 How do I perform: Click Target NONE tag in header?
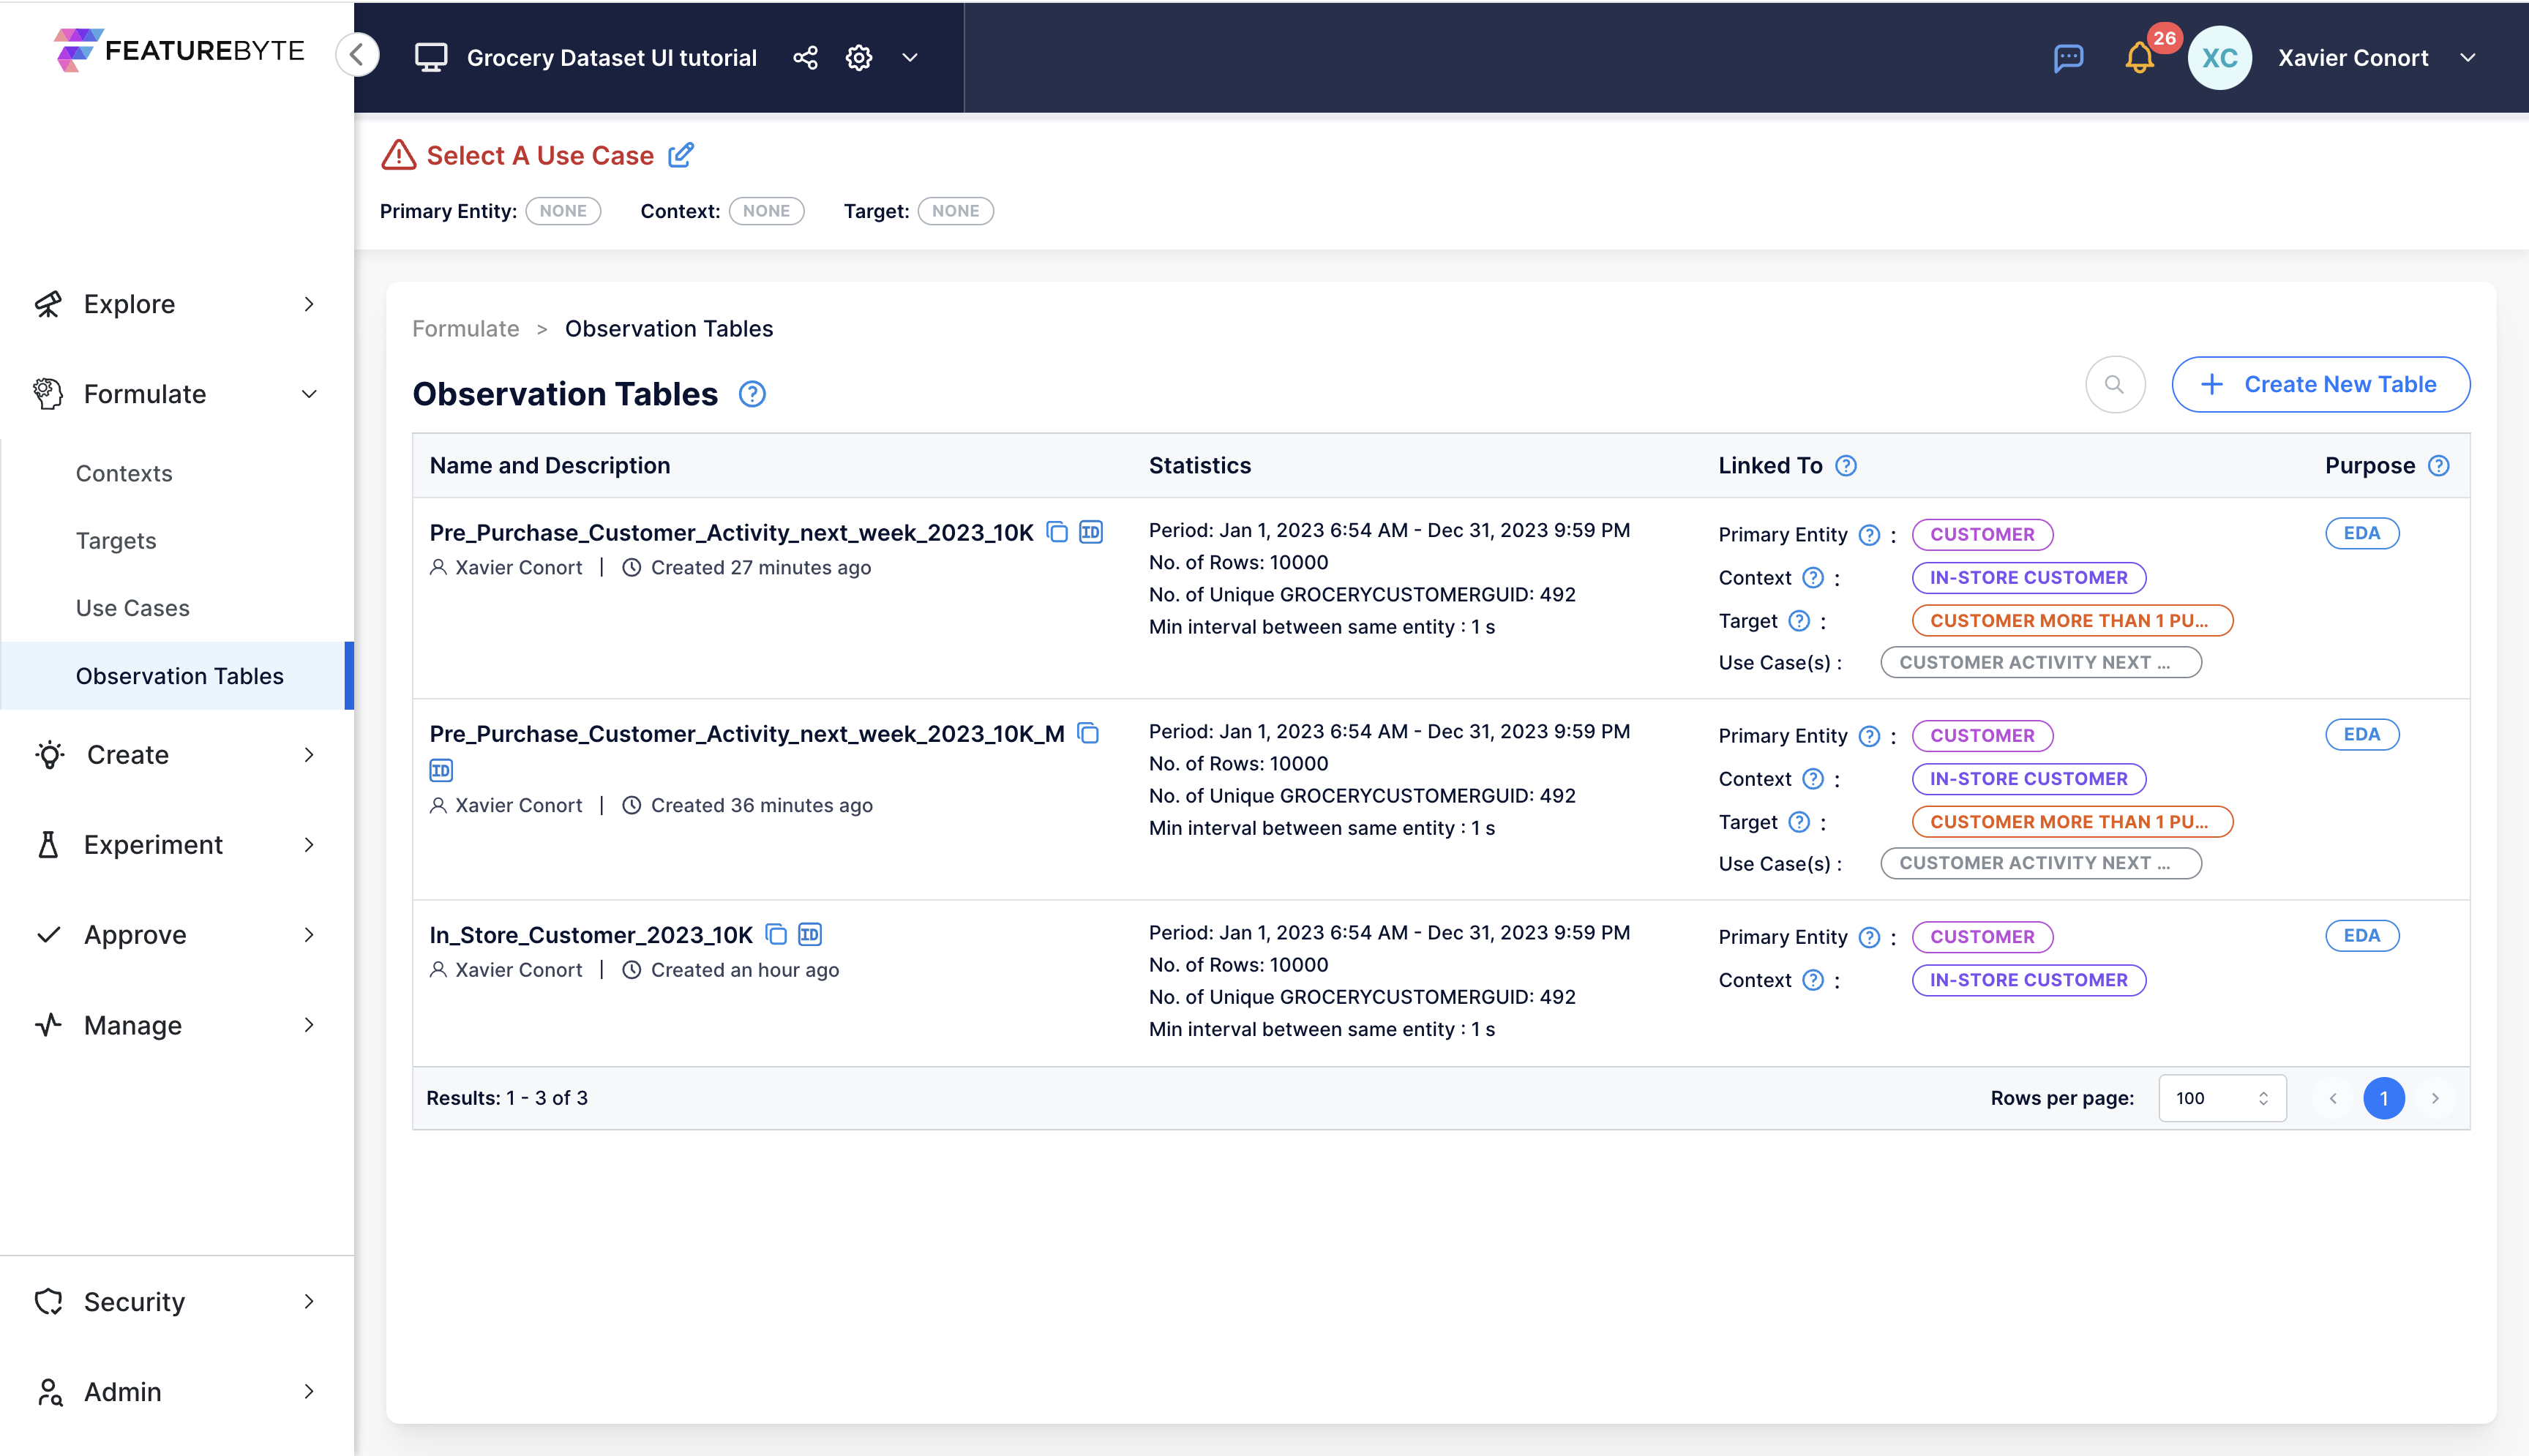(x=955, y=211)
